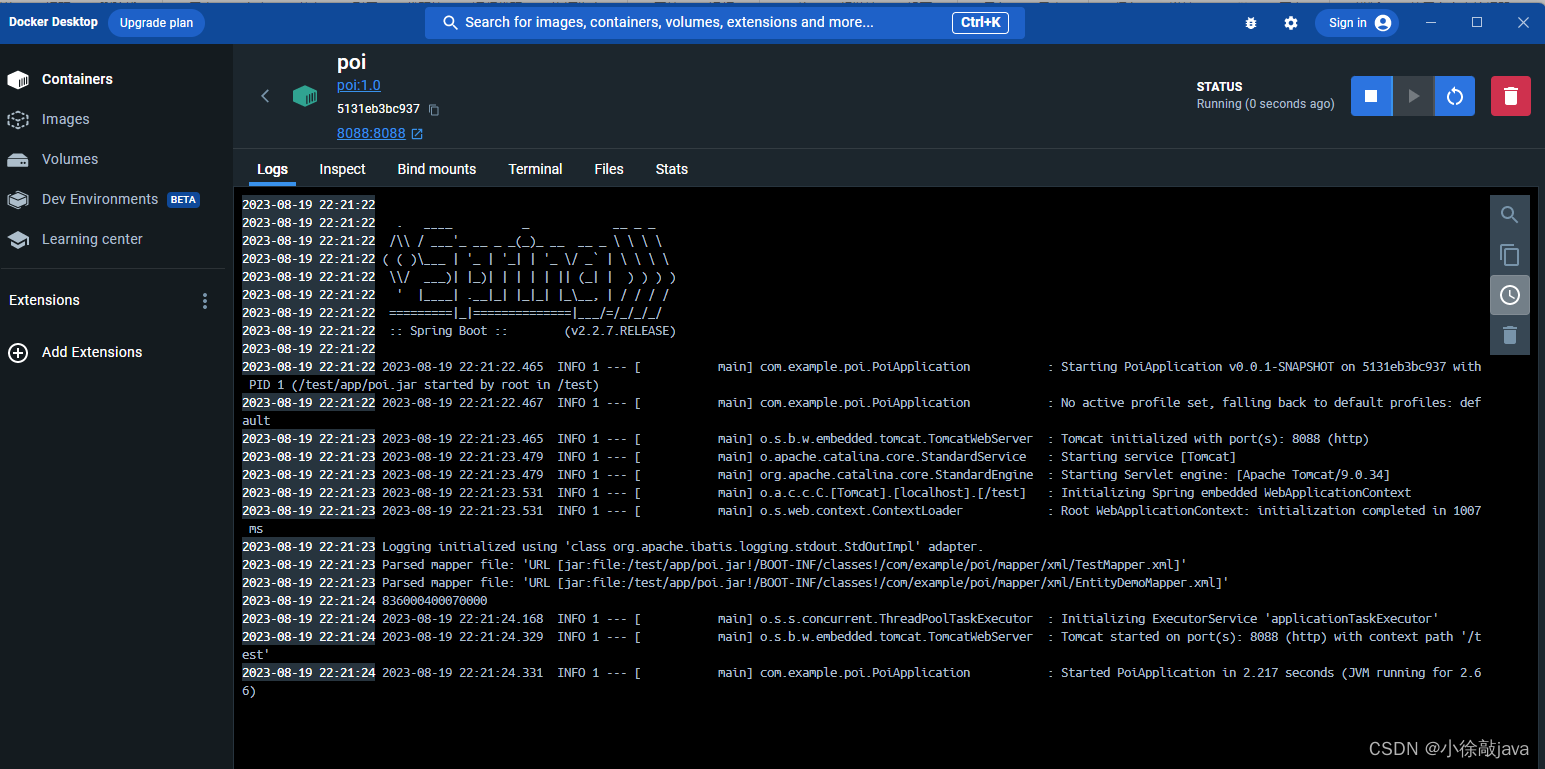Click the Docker Desktop title
Viewport: 1545px width, 769px height.
tap(53, 22)
